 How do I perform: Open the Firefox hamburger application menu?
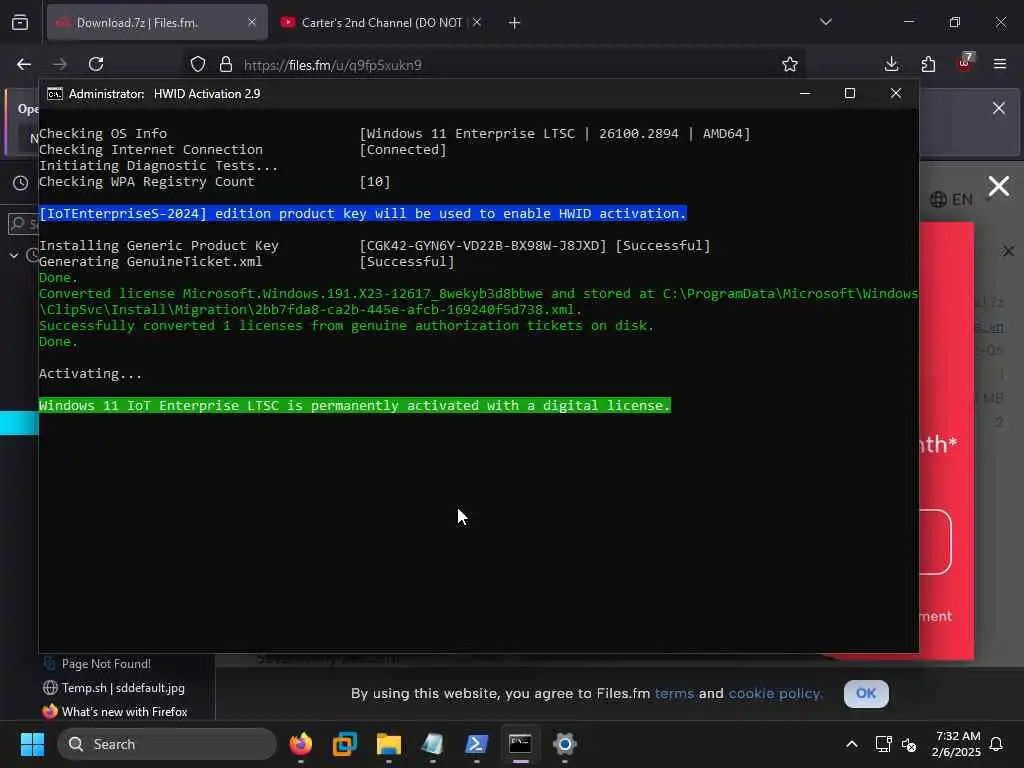(1000, 64)
